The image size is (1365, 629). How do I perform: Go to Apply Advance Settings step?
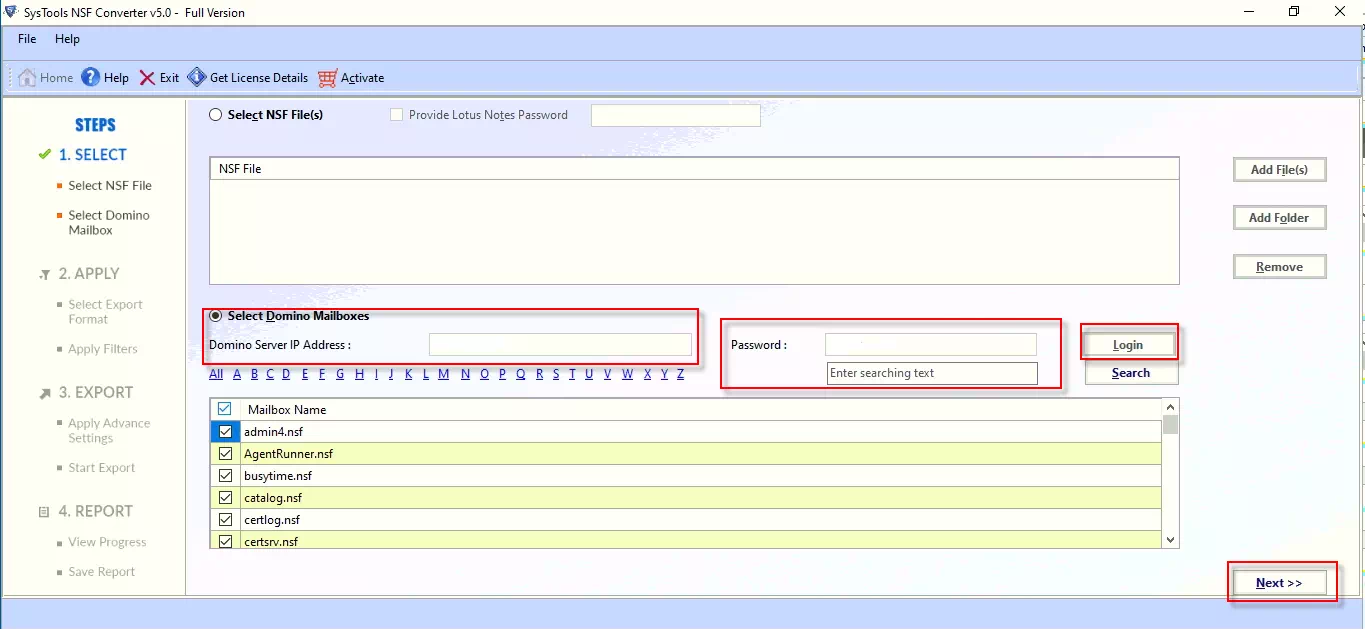(x=109, y=431)
